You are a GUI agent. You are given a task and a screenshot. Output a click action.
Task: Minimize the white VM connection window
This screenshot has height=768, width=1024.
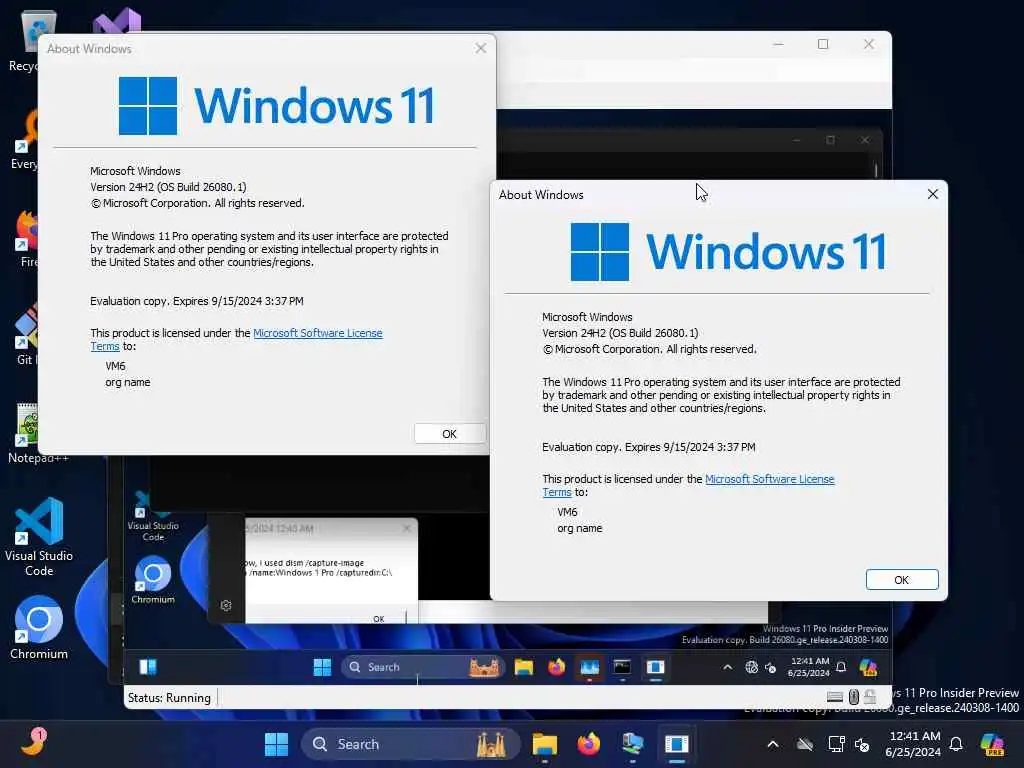(778, 44)
